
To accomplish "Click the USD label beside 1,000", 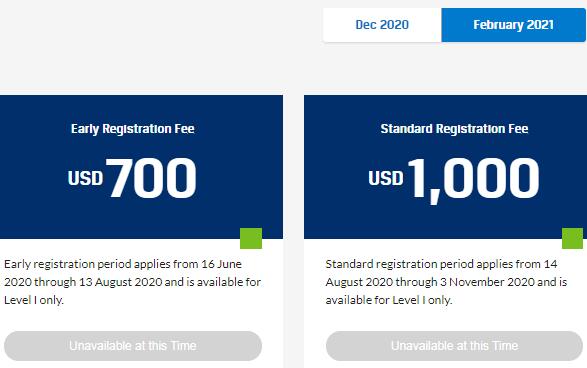I will click(x=386, y=178).
